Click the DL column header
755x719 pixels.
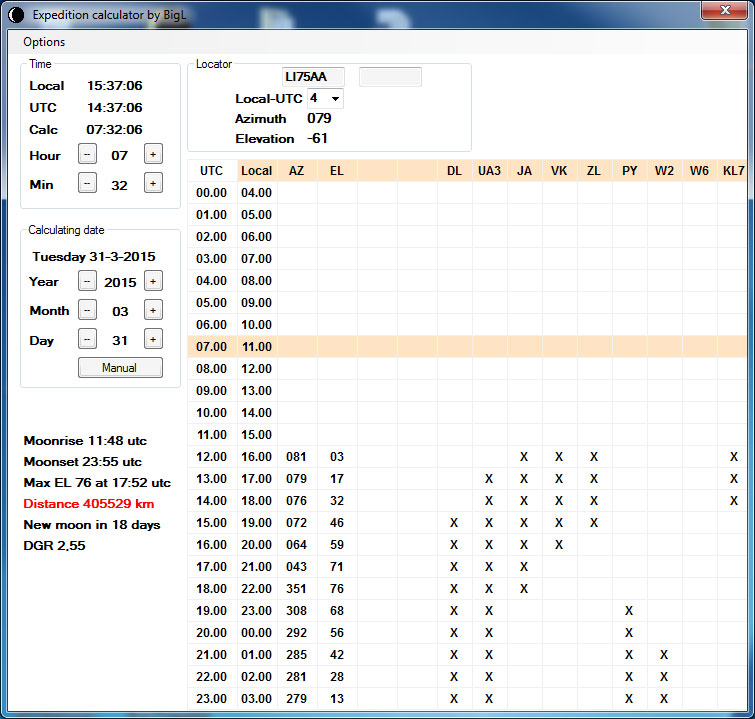pos(454,171)
